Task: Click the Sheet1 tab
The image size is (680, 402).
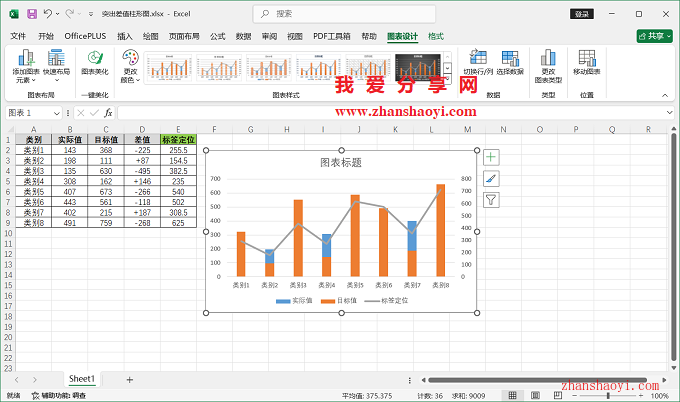Action: (x=82, y=379)
